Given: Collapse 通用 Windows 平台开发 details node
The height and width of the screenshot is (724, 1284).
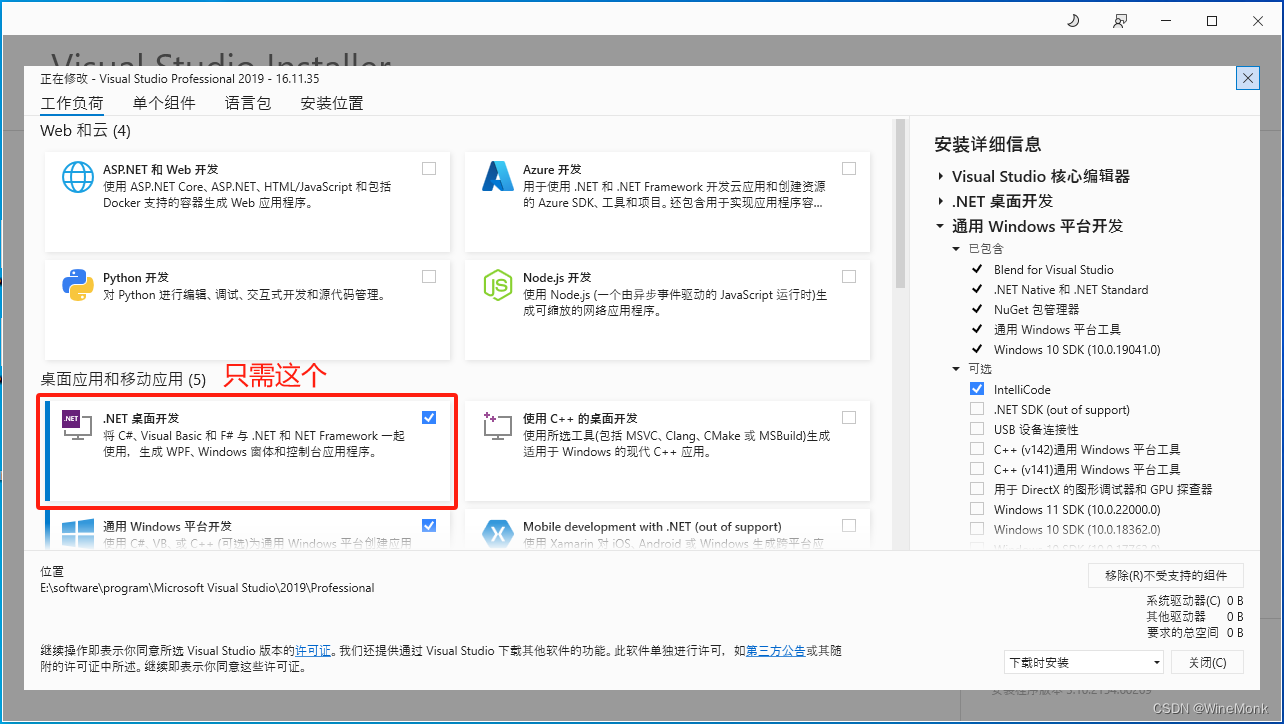Looking at the screenshot, I should (941, 226).
